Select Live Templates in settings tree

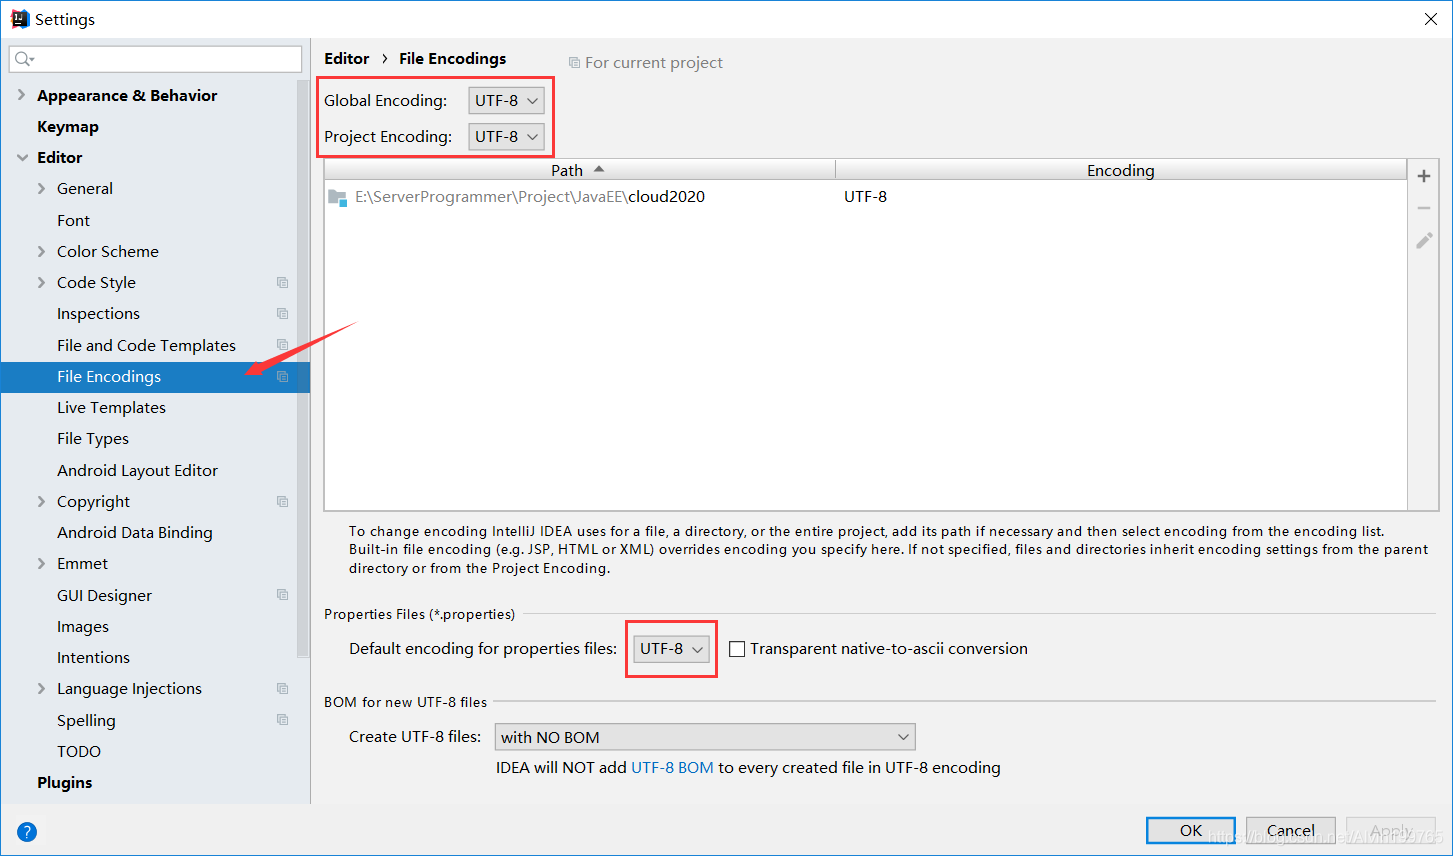[x=111, y=407]
